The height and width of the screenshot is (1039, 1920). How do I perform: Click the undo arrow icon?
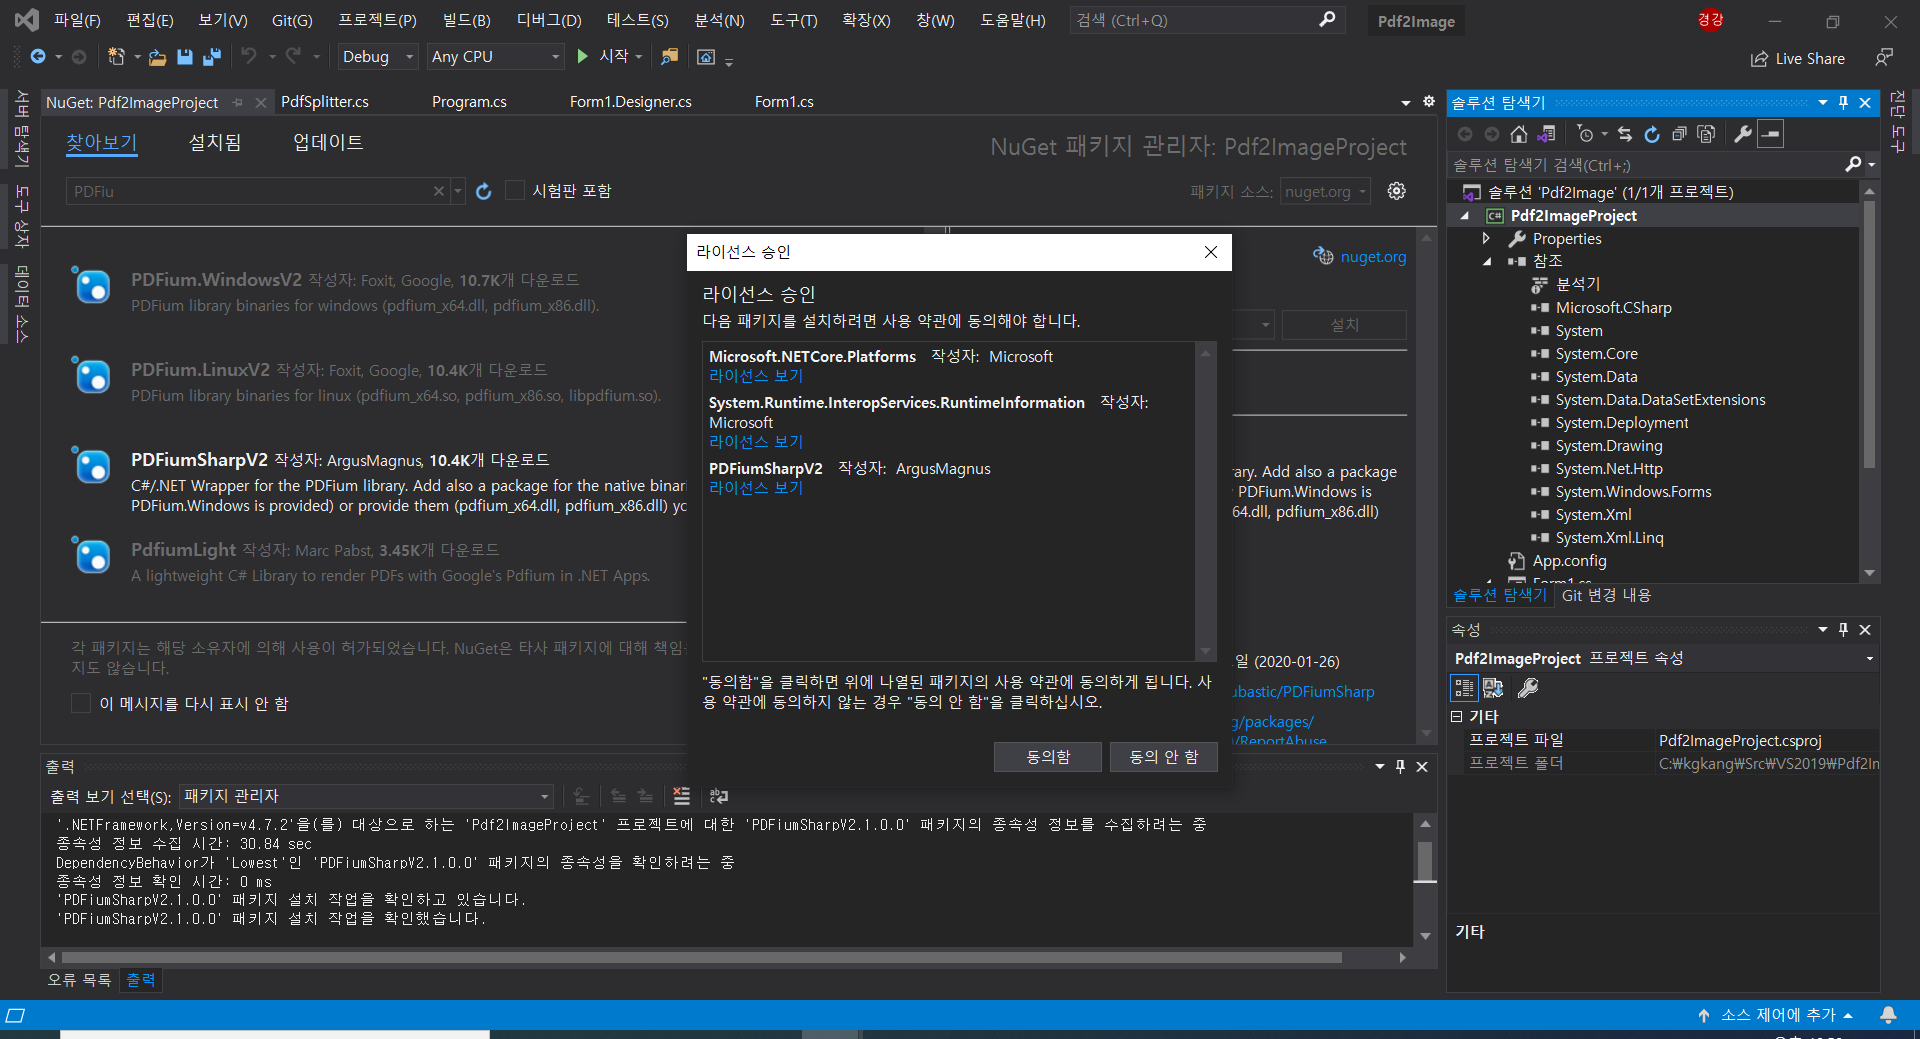point(249,57)
